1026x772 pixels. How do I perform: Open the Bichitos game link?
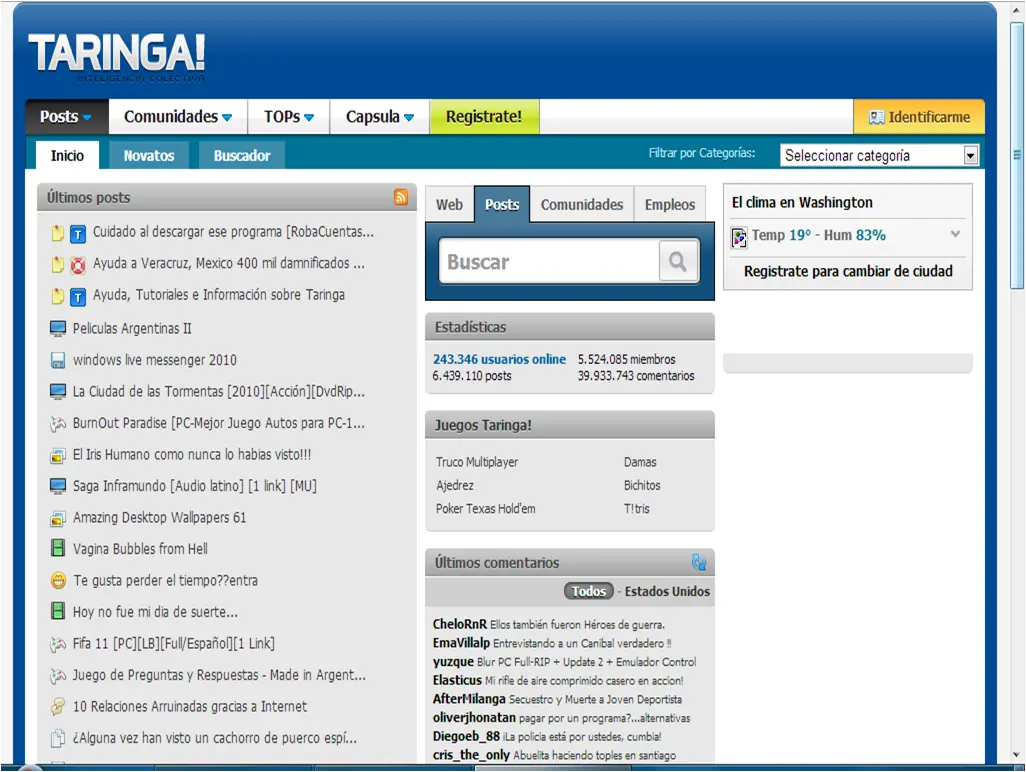click(642, 485)
